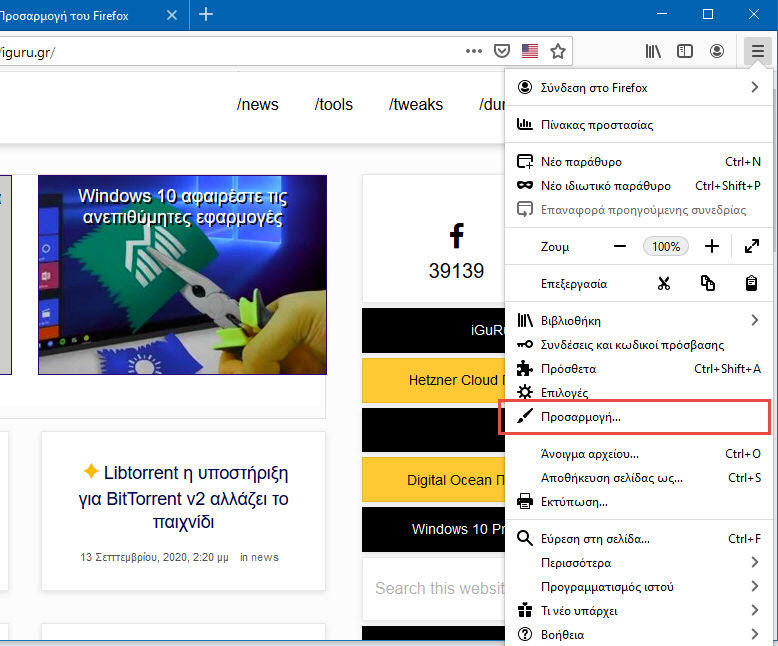Zoom out with the minus button
The height and width of the screenshot is (646, 778).
620,246
